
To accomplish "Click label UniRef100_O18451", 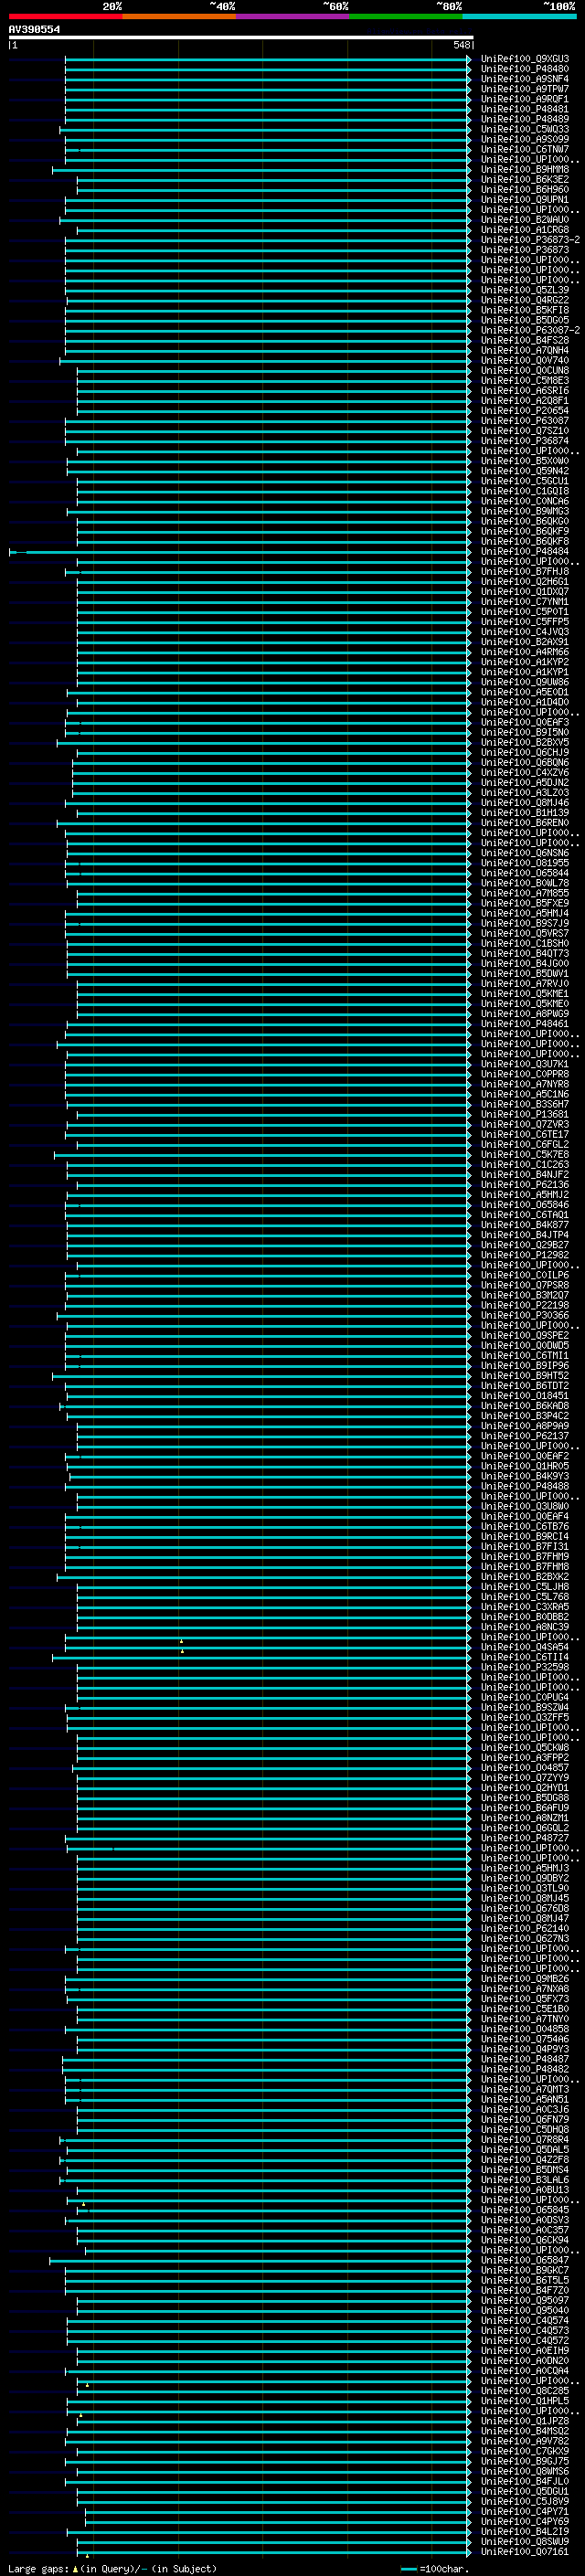I will (x=525, y=1396).
